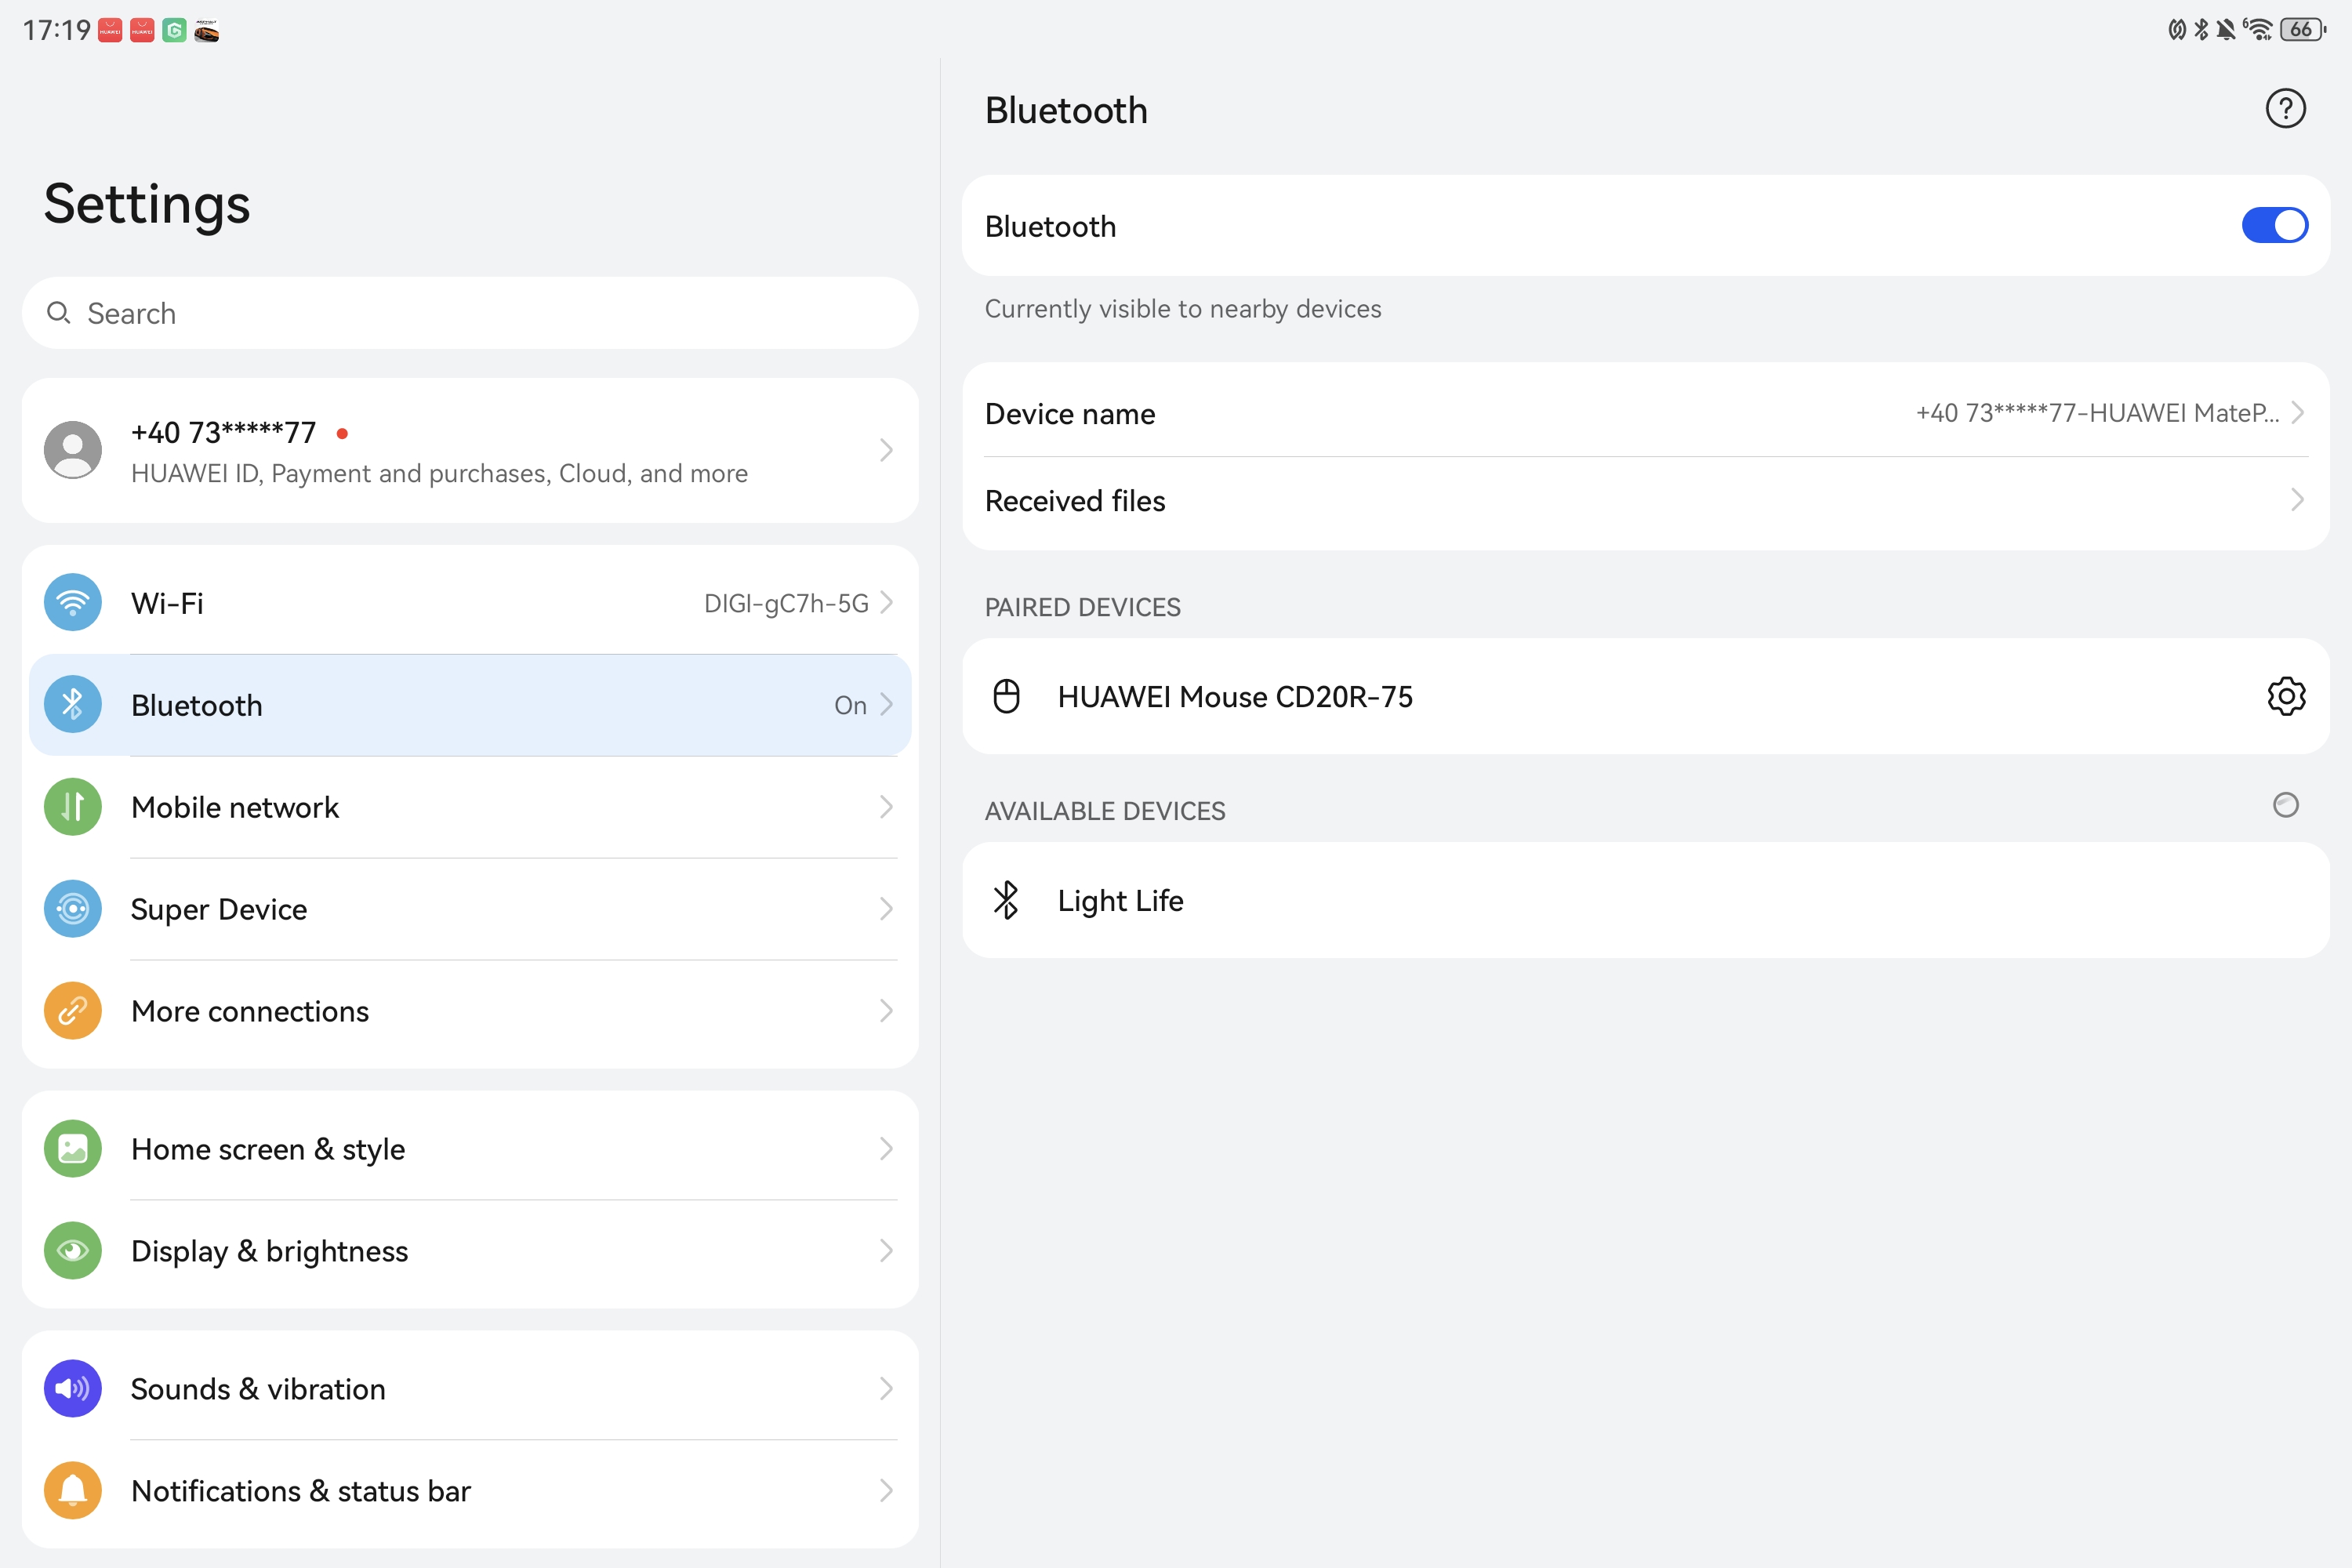Tap the HUAWEI ID profile avatar
The width and height of the screenshot is (2352, 1568).
click(x=72, y=450)
